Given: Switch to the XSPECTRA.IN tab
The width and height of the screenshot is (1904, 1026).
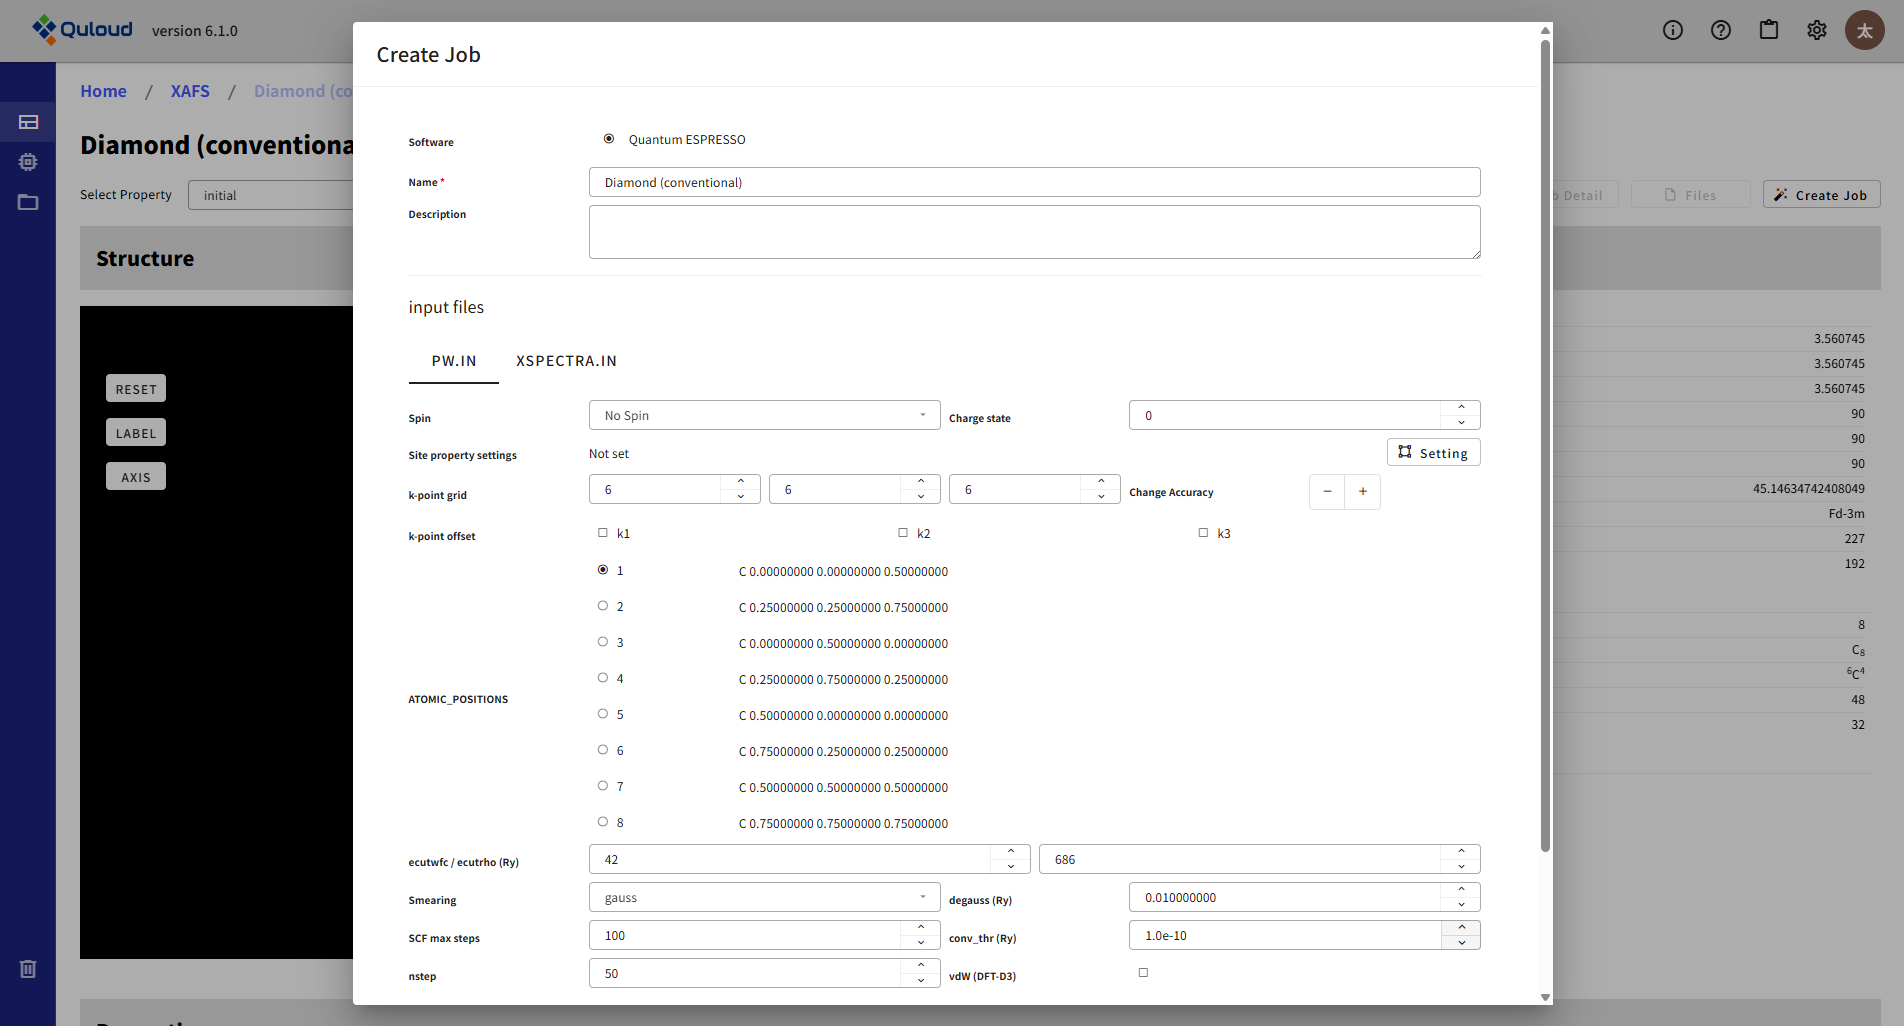Looking at the screenshot, I should click(x=566, y=361).
